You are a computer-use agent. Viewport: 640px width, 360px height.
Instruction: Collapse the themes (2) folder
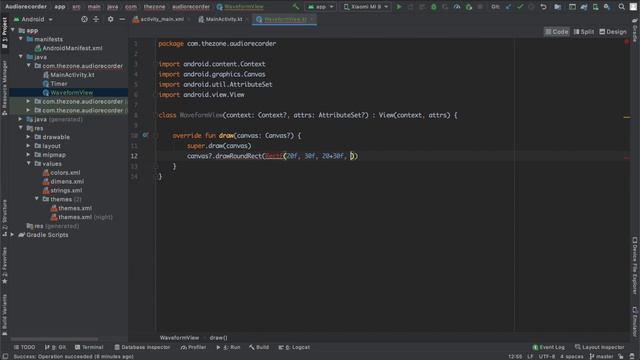pyautogui.click(x=37, y=199)
